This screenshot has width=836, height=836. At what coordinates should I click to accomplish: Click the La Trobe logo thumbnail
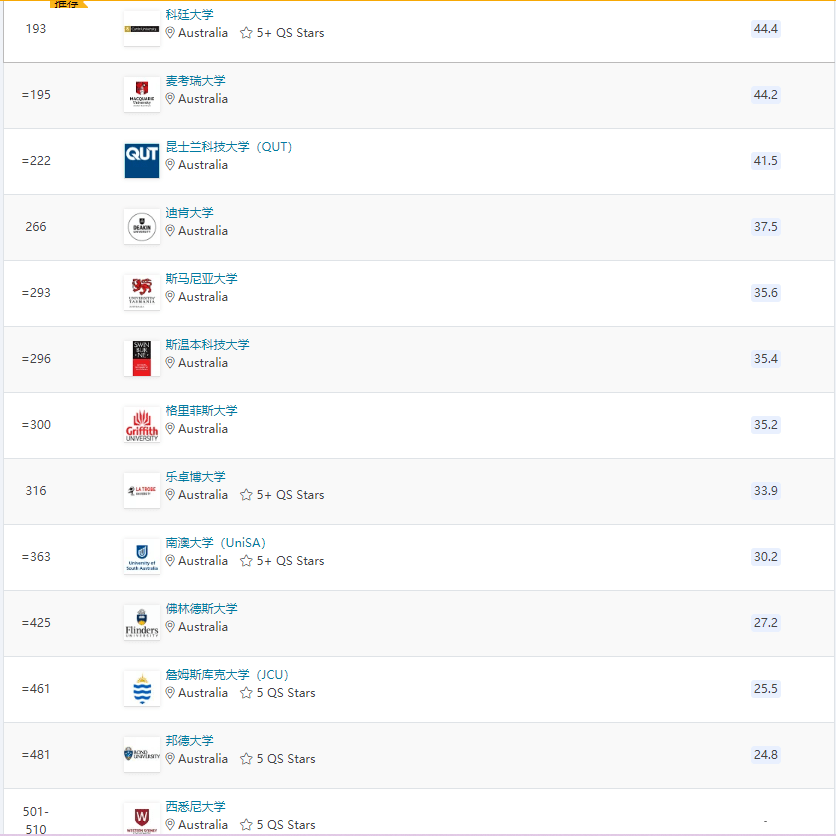(x=142, y=491)
